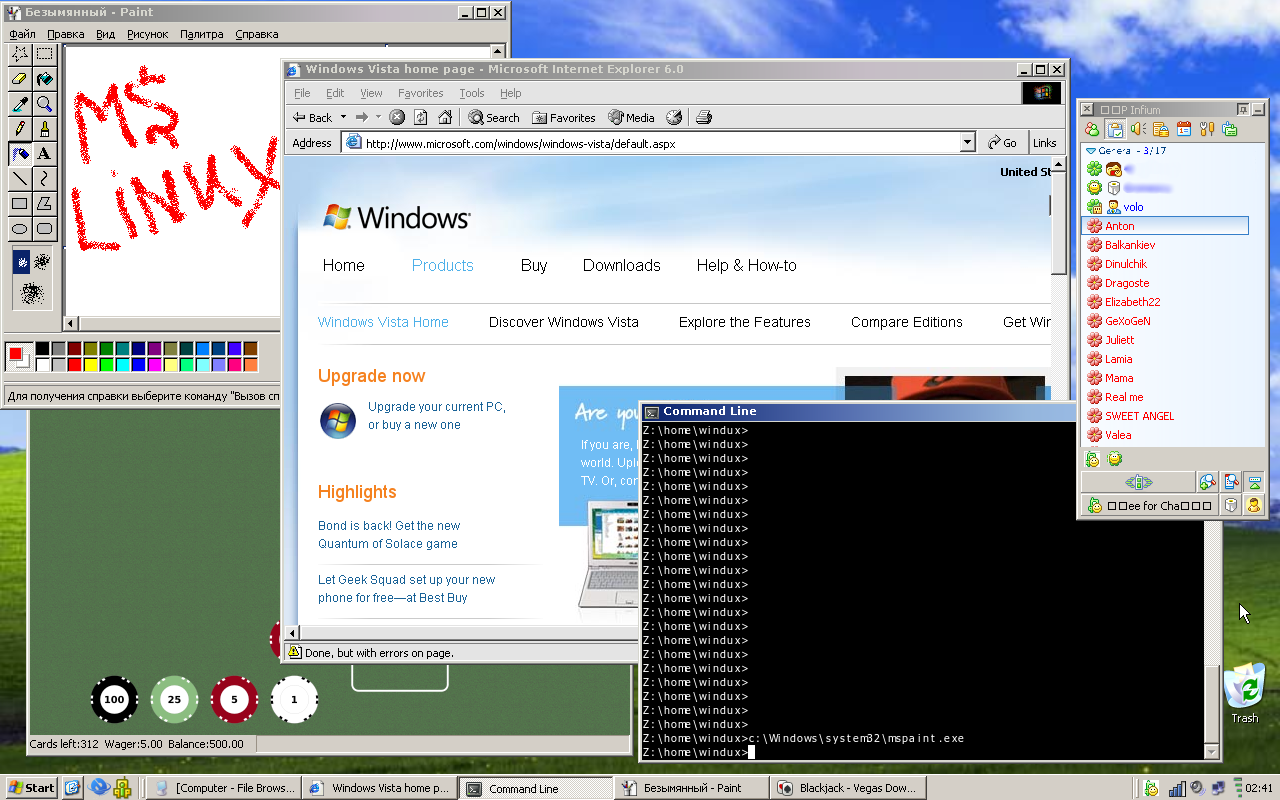
Task: Select the black color in Paint palette
Action: pyautogui.click(x=43, y=349)
